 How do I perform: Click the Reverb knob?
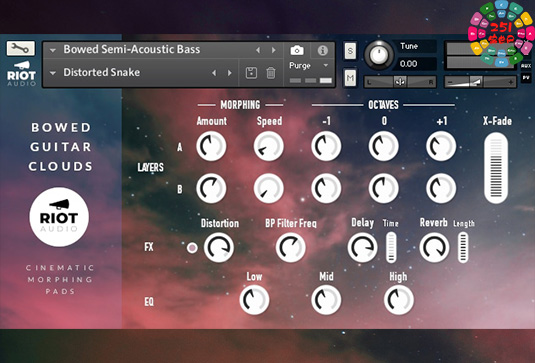434,248
